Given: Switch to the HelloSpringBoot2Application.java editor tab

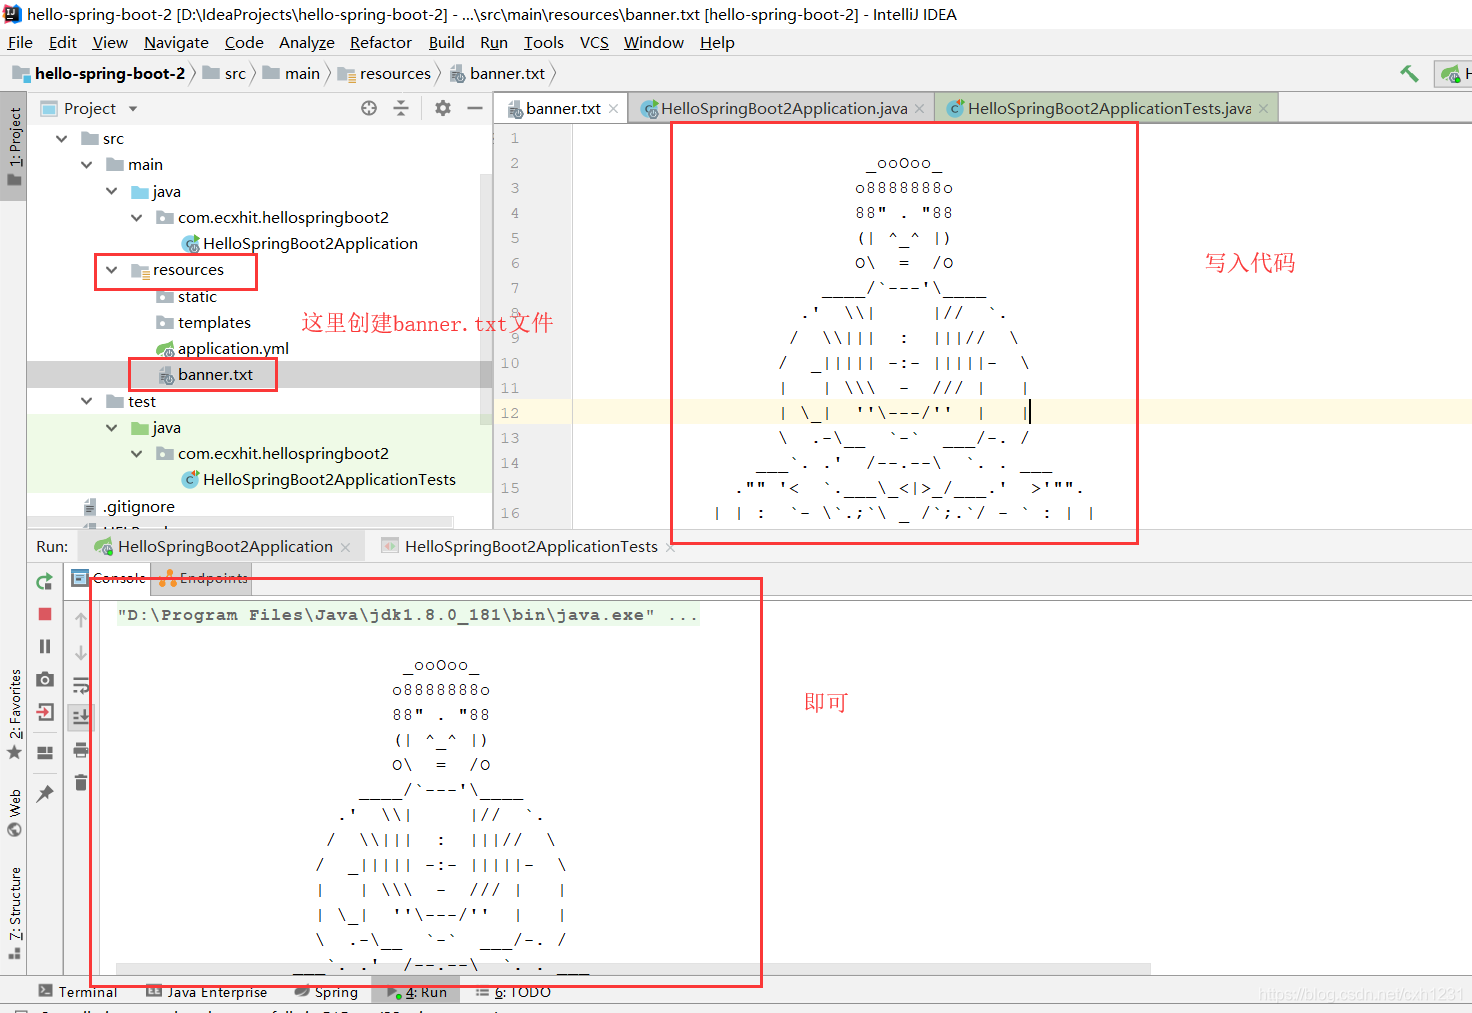Looking at the screenshot, I should tap(783, 108).
